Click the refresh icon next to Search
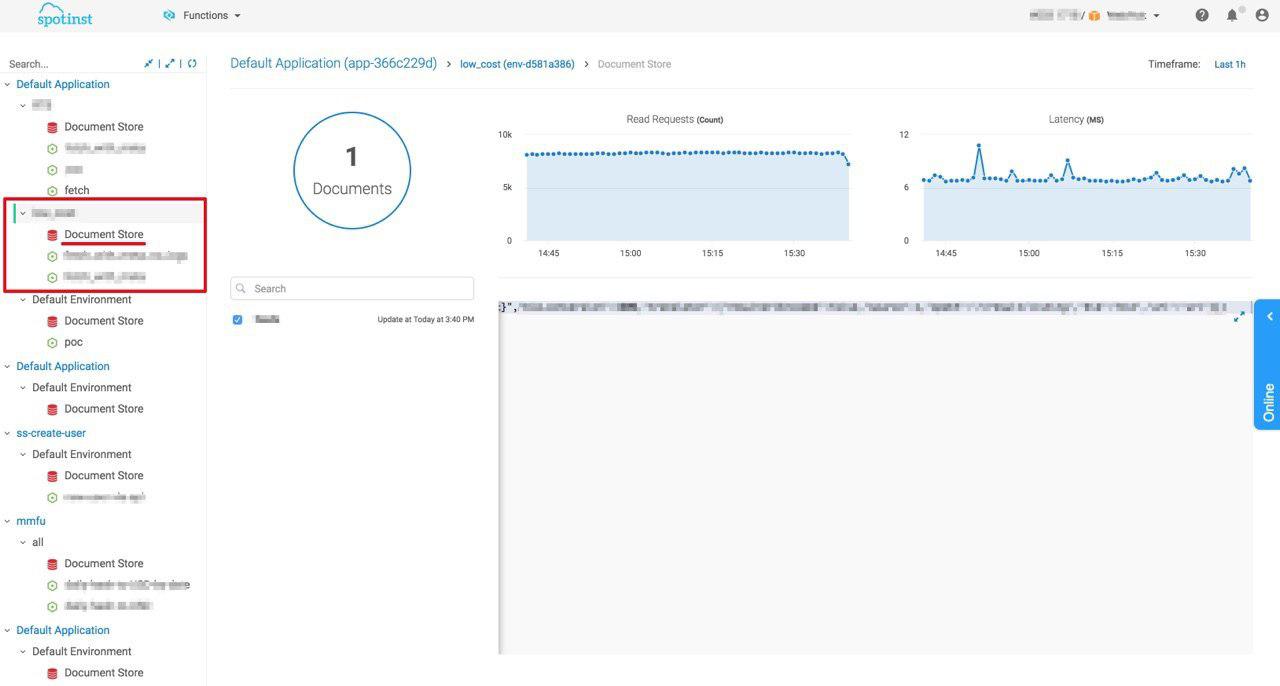This screenshot has width=1280, height=686. point(191,61)
